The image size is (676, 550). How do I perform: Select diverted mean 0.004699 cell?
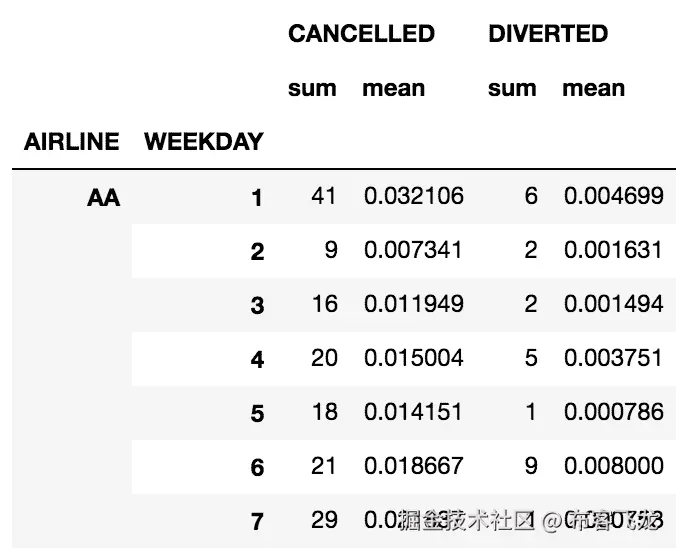613,196
